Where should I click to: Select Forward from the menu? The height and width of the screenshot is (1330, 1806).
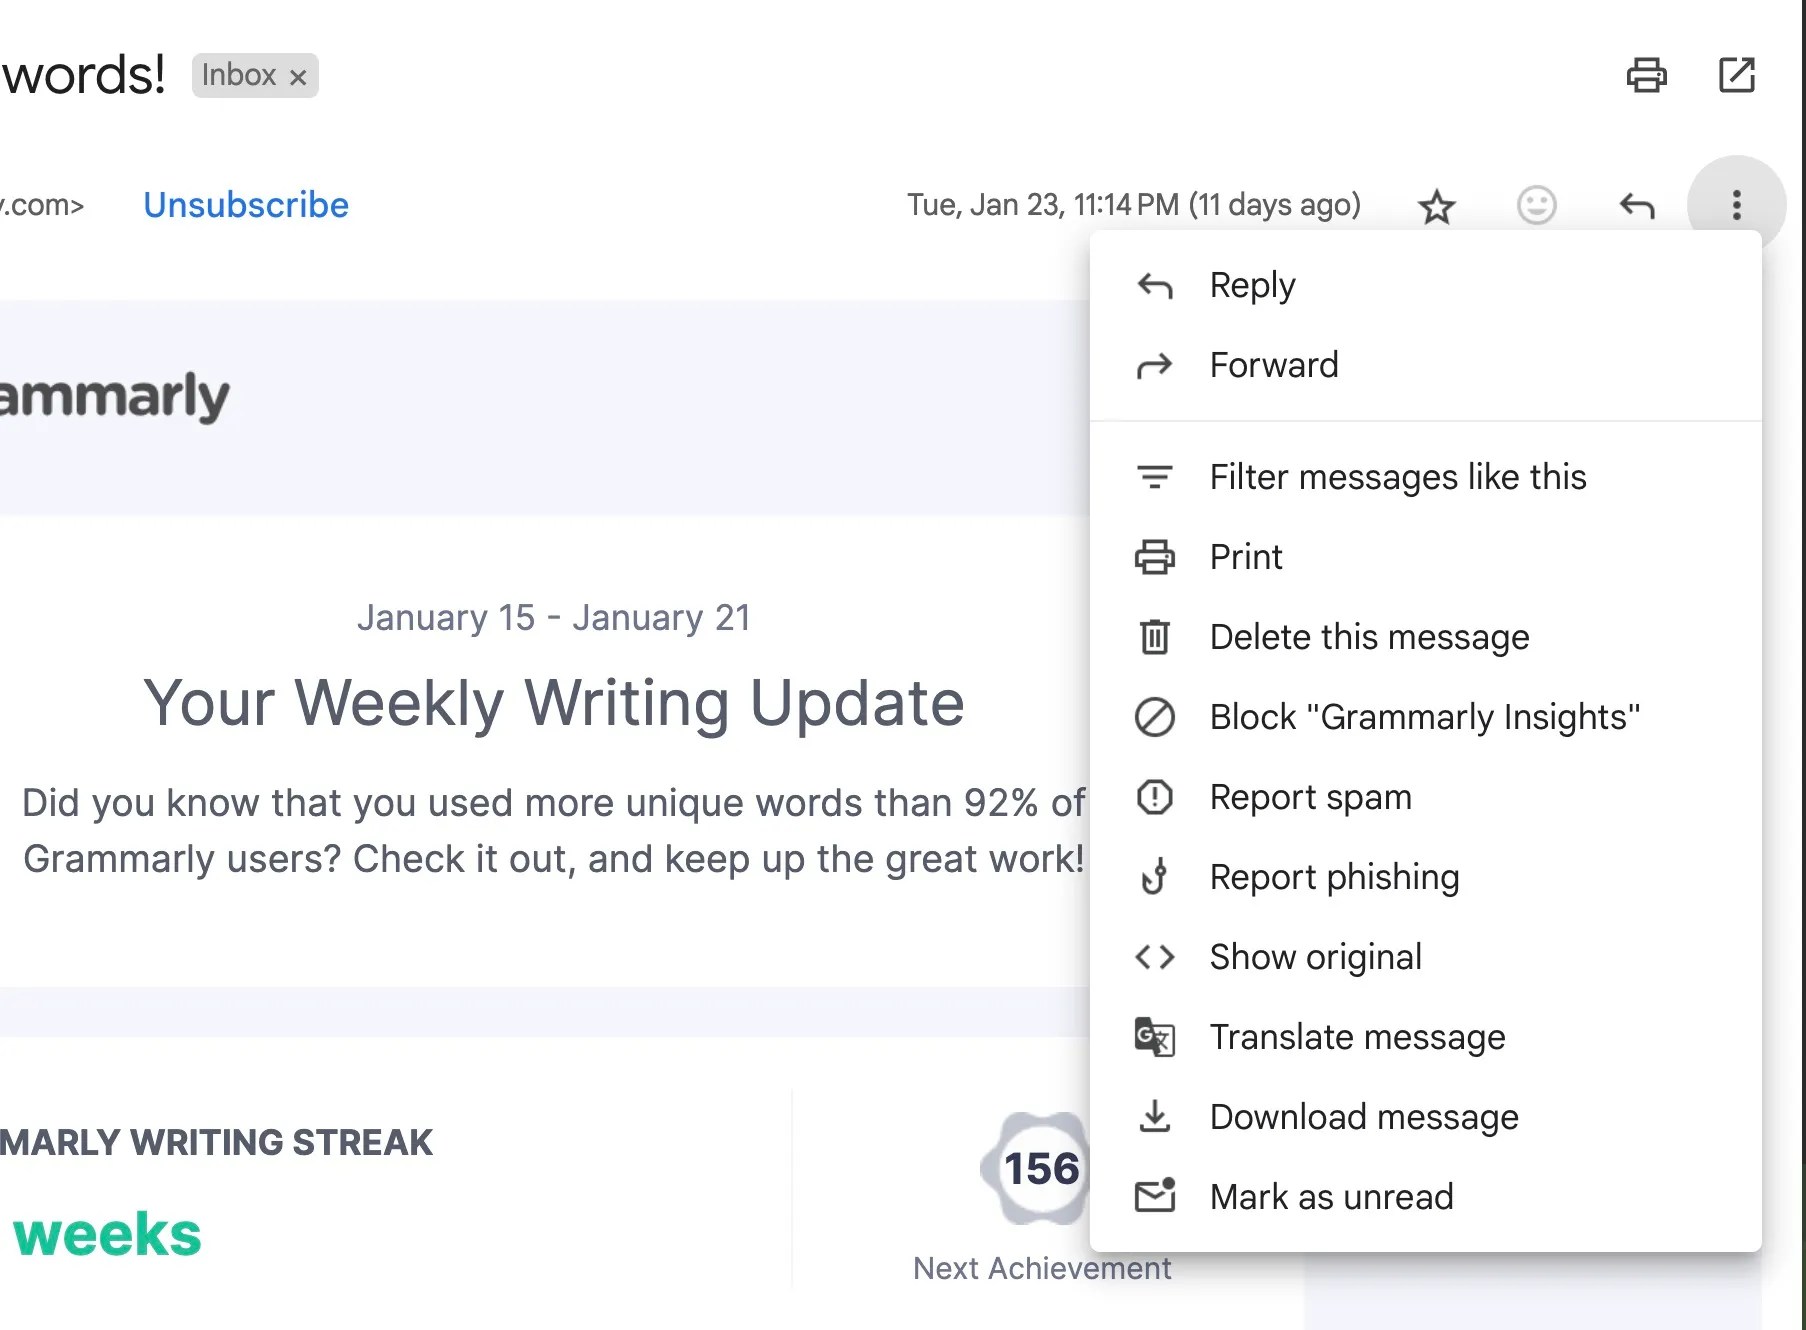[1273, 364]
